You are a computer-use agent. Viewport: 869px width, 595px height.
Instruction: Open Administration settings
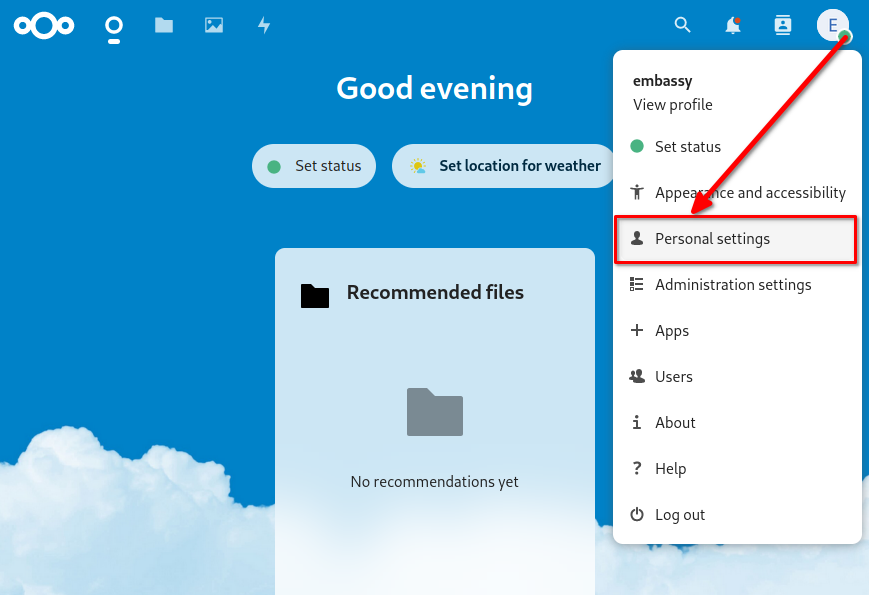click(733, 285)
